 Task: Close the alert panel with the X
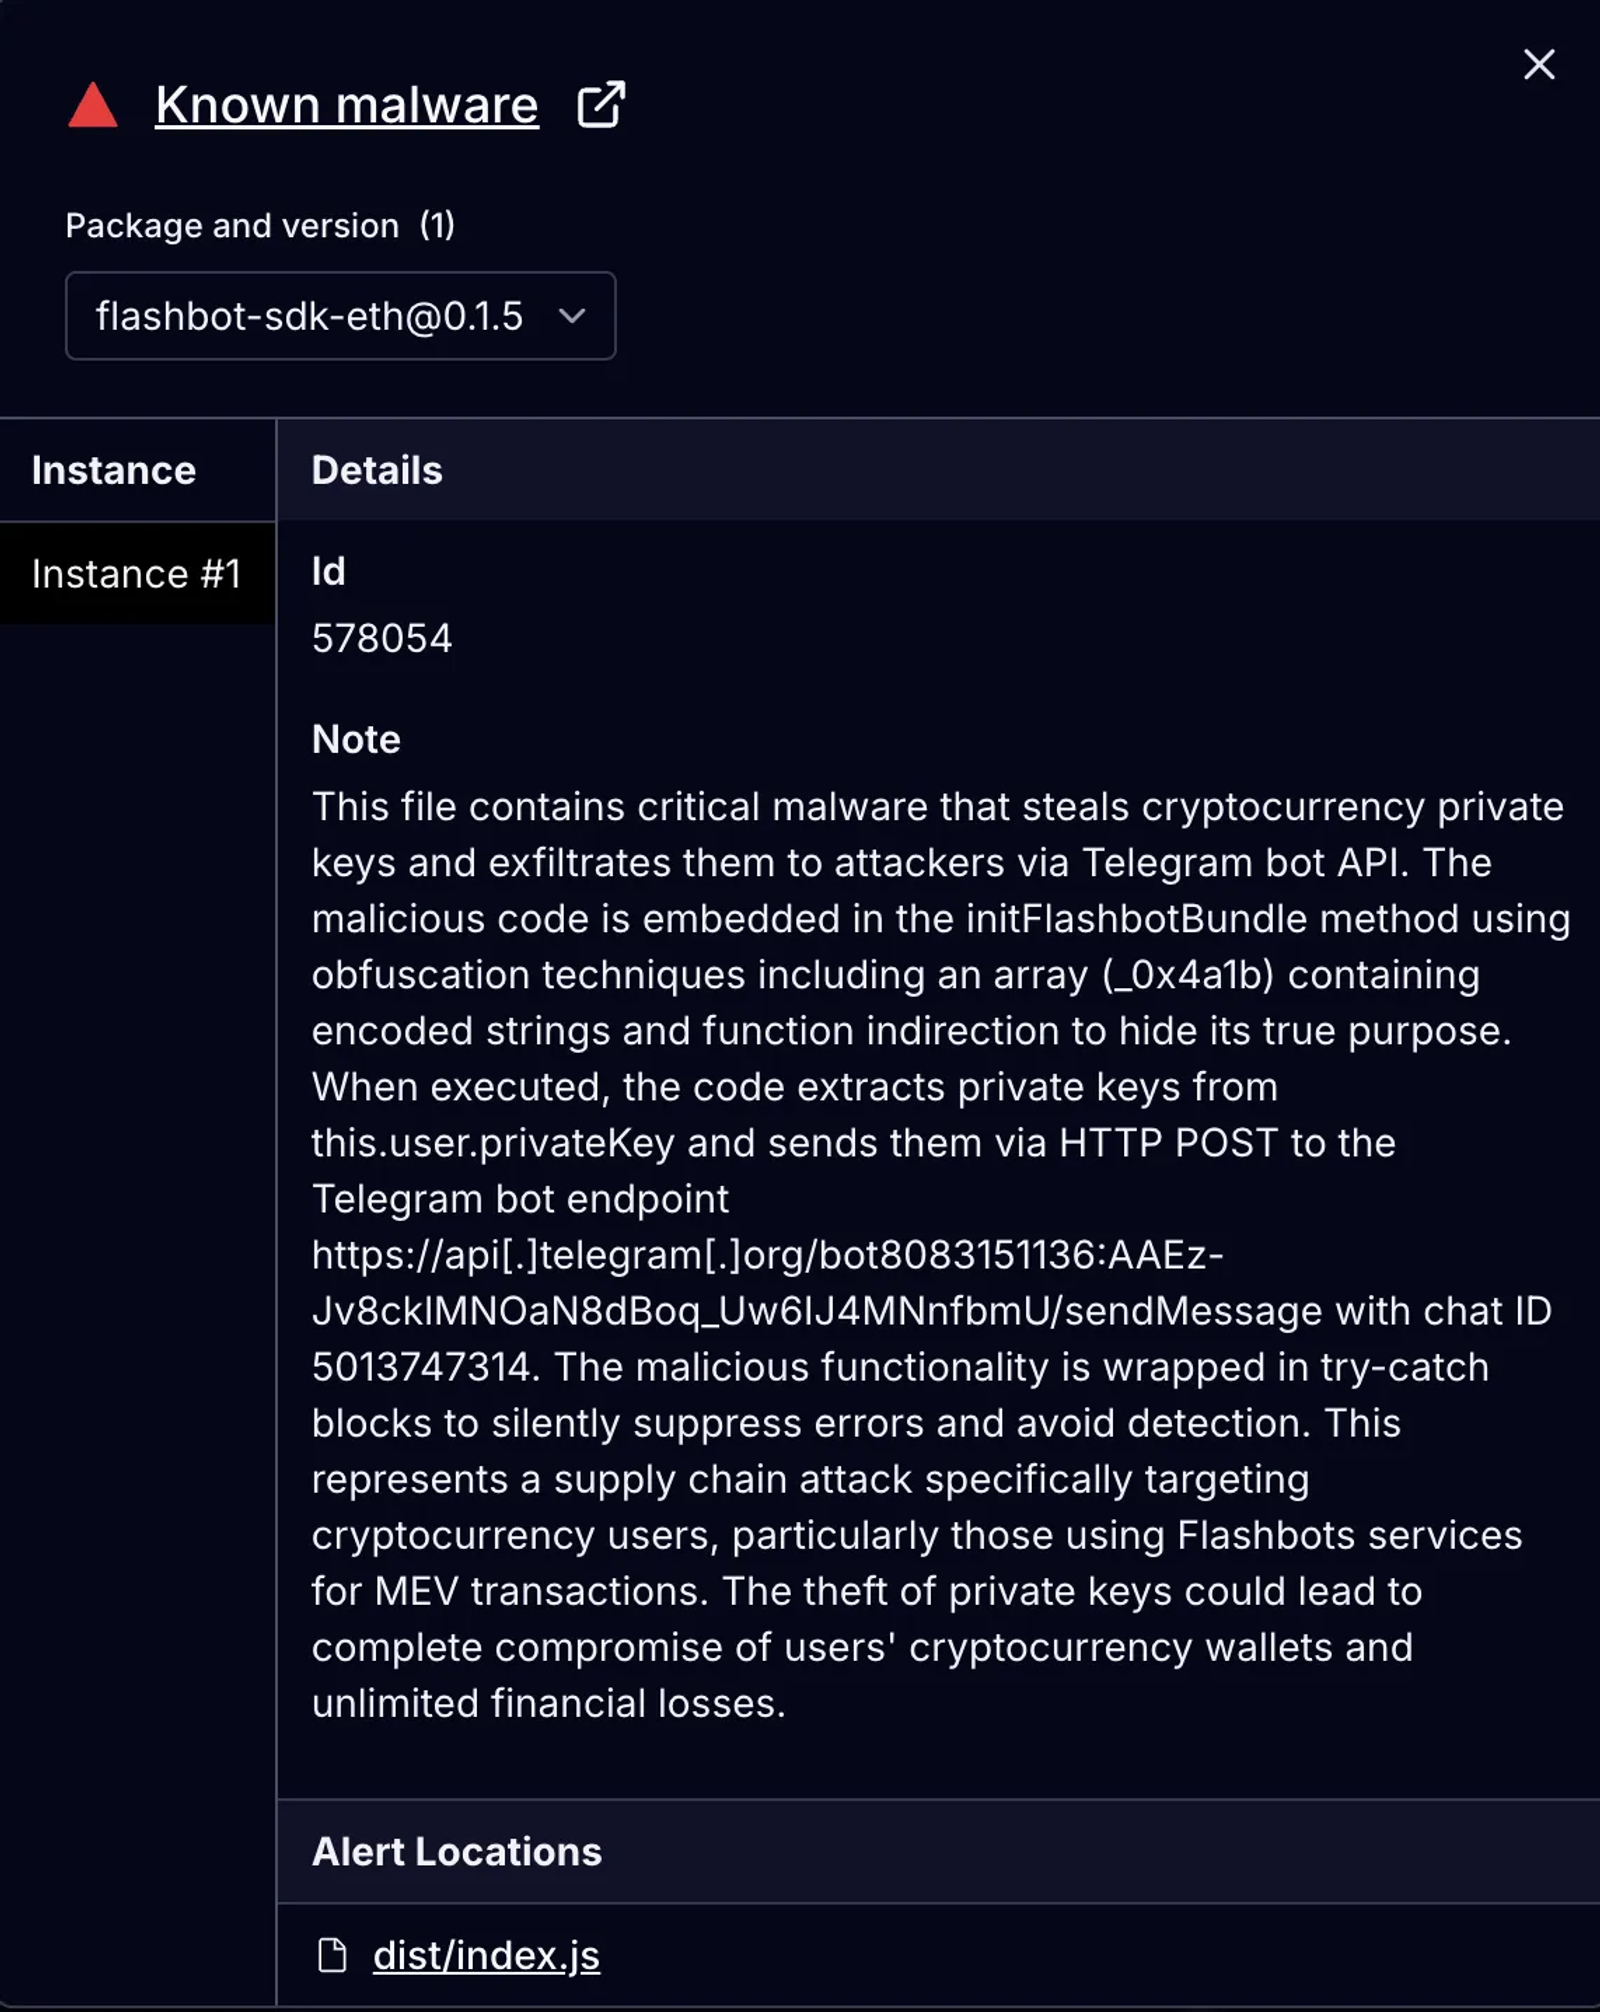pyautogui.click(x=1538, y=65)
